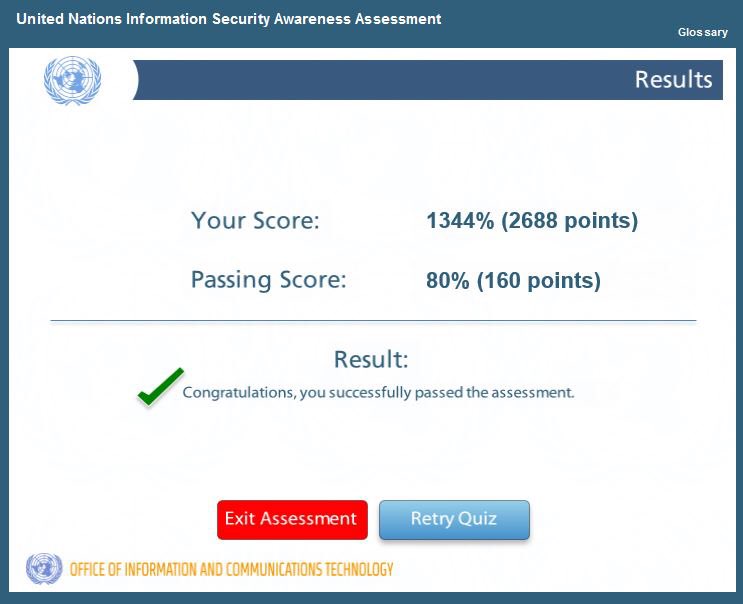Click the Results header banner
Viewport: 743px width, 604px height.
click(427, 80)
